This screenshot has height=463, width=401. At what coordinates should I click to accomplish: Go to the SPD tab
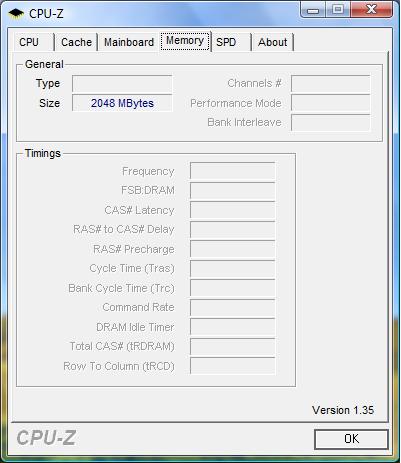[x=231, y=42]
